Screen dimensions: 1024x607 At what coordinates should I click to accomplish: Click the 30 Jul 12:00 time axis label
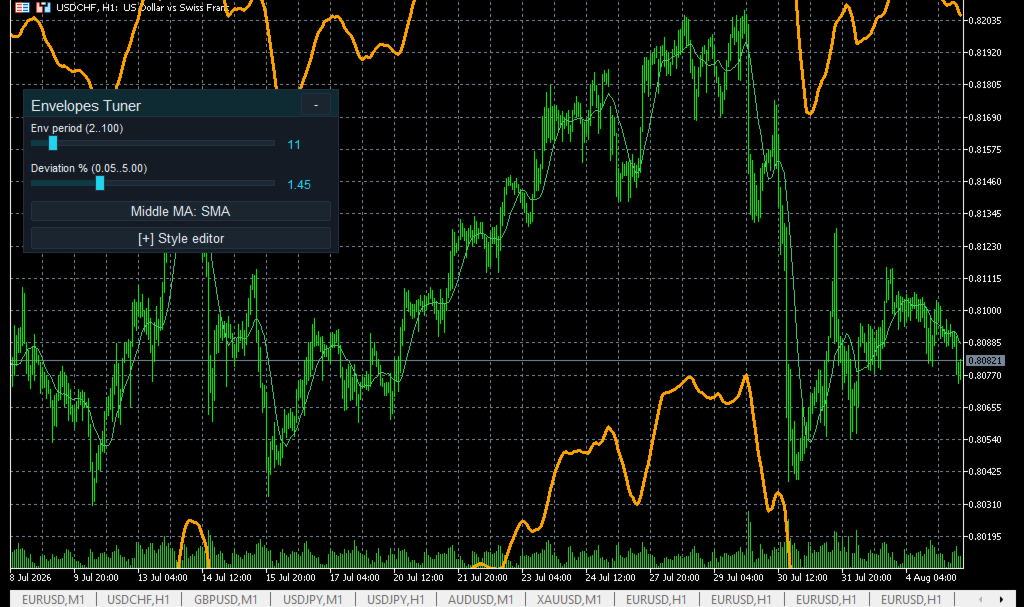click(802, 578)
